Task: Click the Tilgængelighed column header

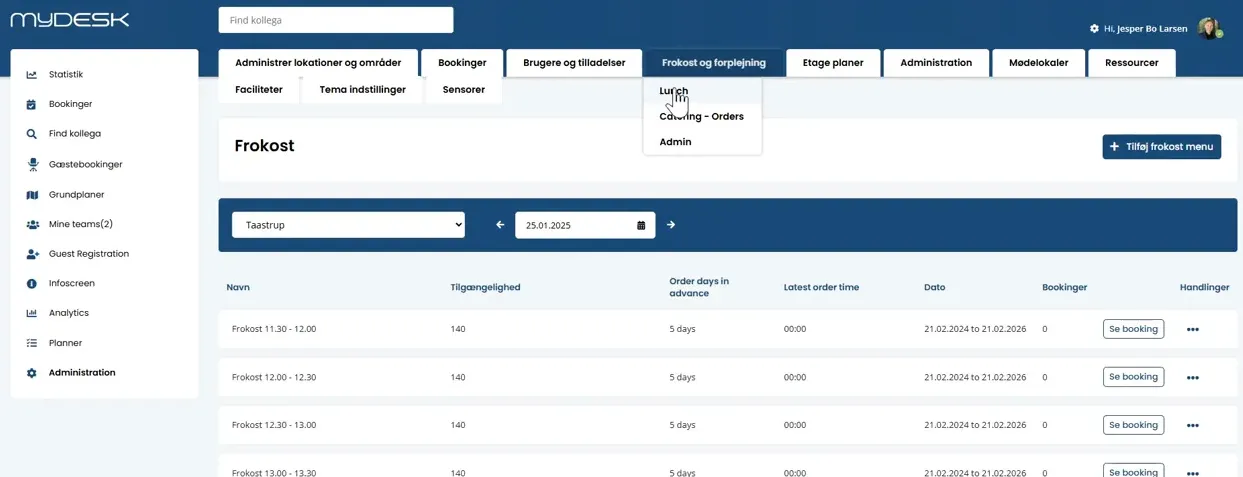Action: tap(485, 288)
